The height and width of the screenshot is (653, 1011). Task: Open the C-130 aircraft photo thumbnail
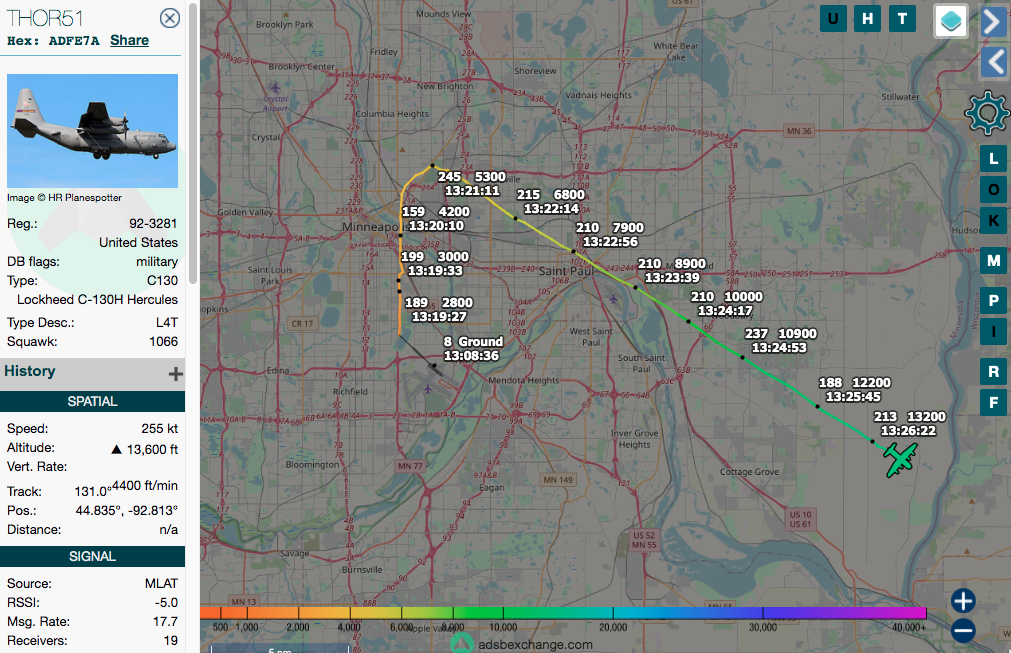pyautogui.click(x=92, y=131)
